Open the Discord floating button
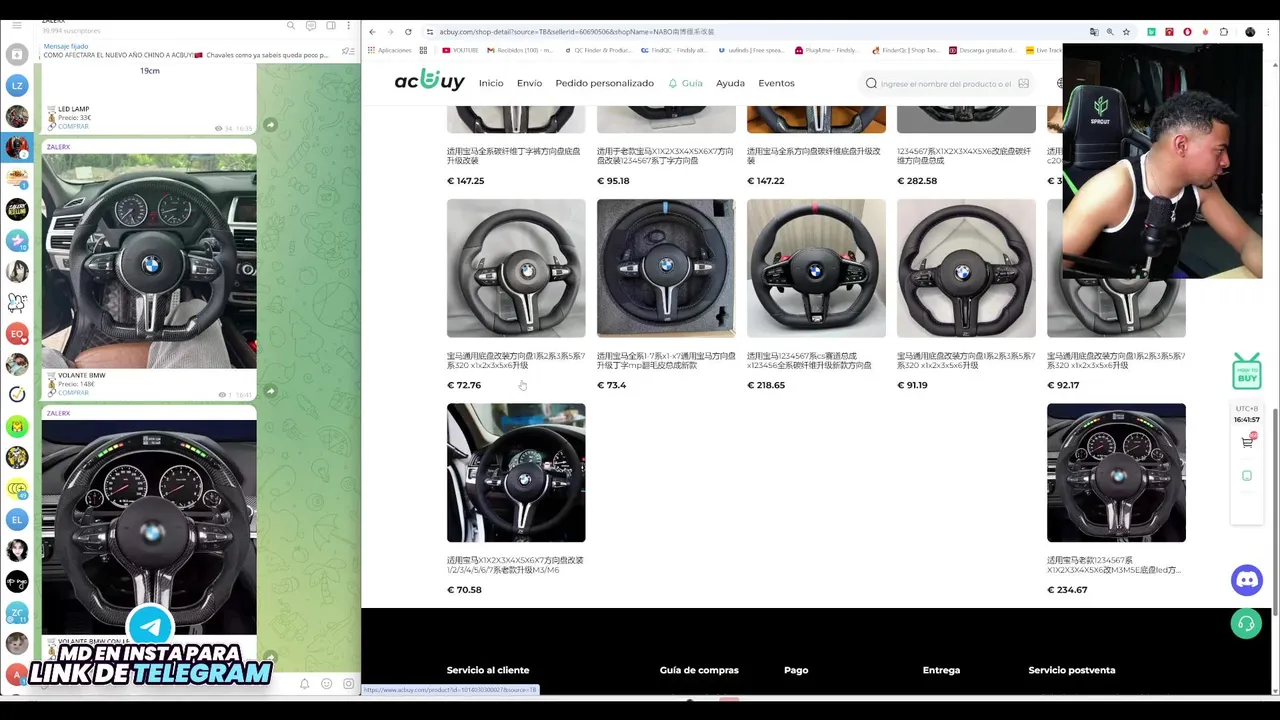Image resolution: width=1280 pixels, height=720 pixels. 1247,580
